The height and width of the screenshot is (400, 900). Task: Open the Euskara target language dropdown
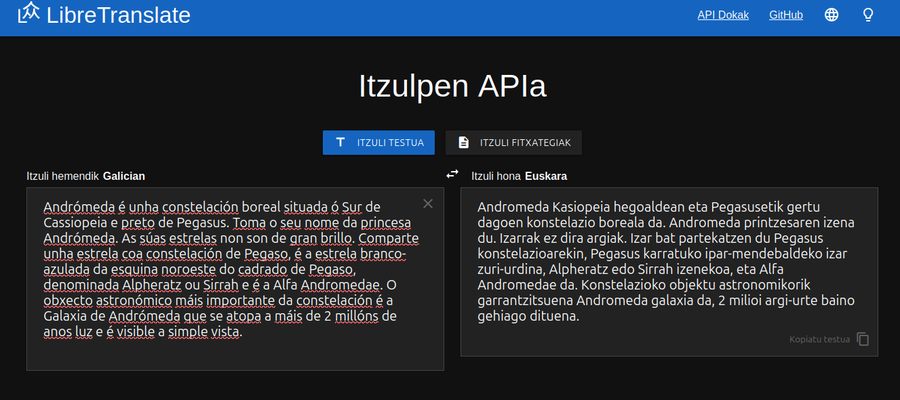546,176
